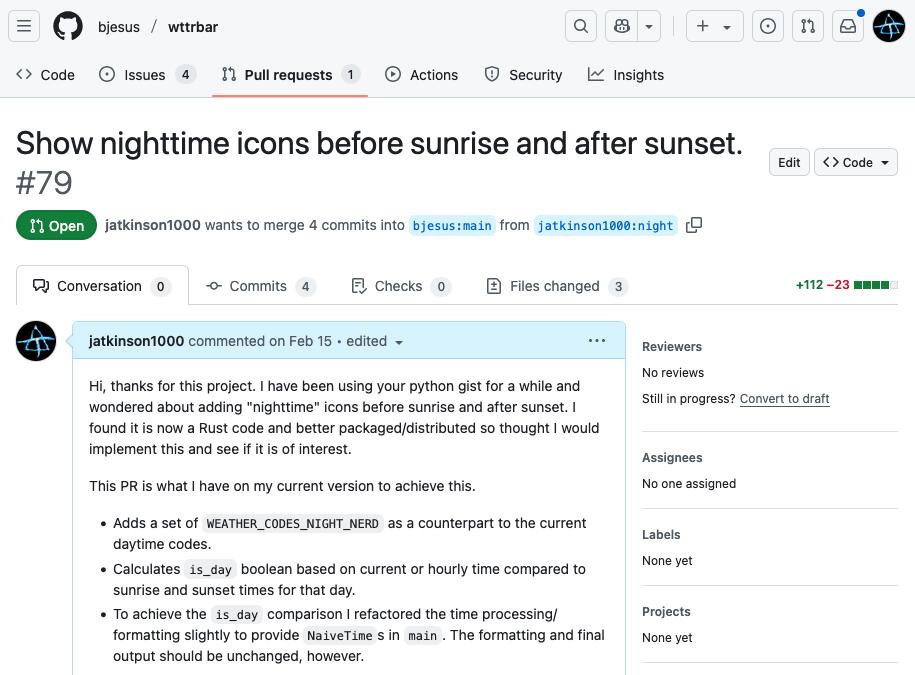Open the notifications inbox

tap(848, 27)
